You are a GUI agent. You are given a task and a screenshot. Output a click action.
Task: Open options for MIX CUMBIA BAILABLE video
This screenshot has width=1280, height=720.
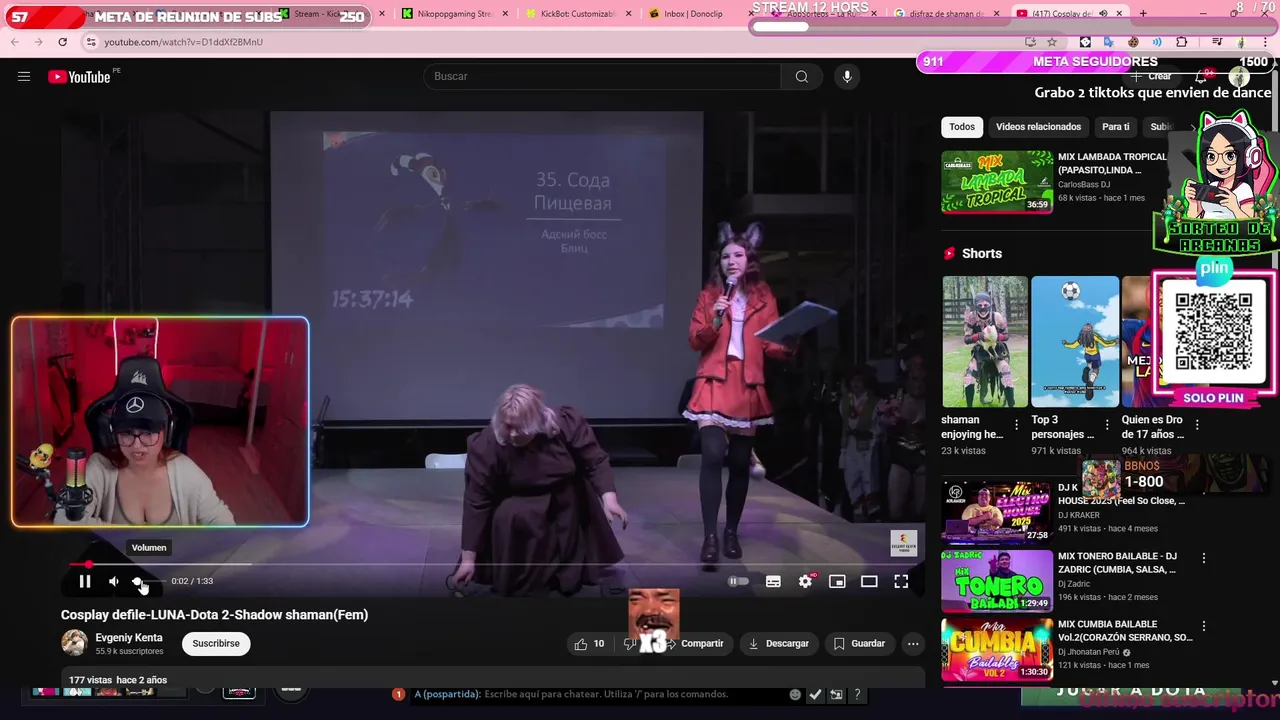(x=1204, y=627)
